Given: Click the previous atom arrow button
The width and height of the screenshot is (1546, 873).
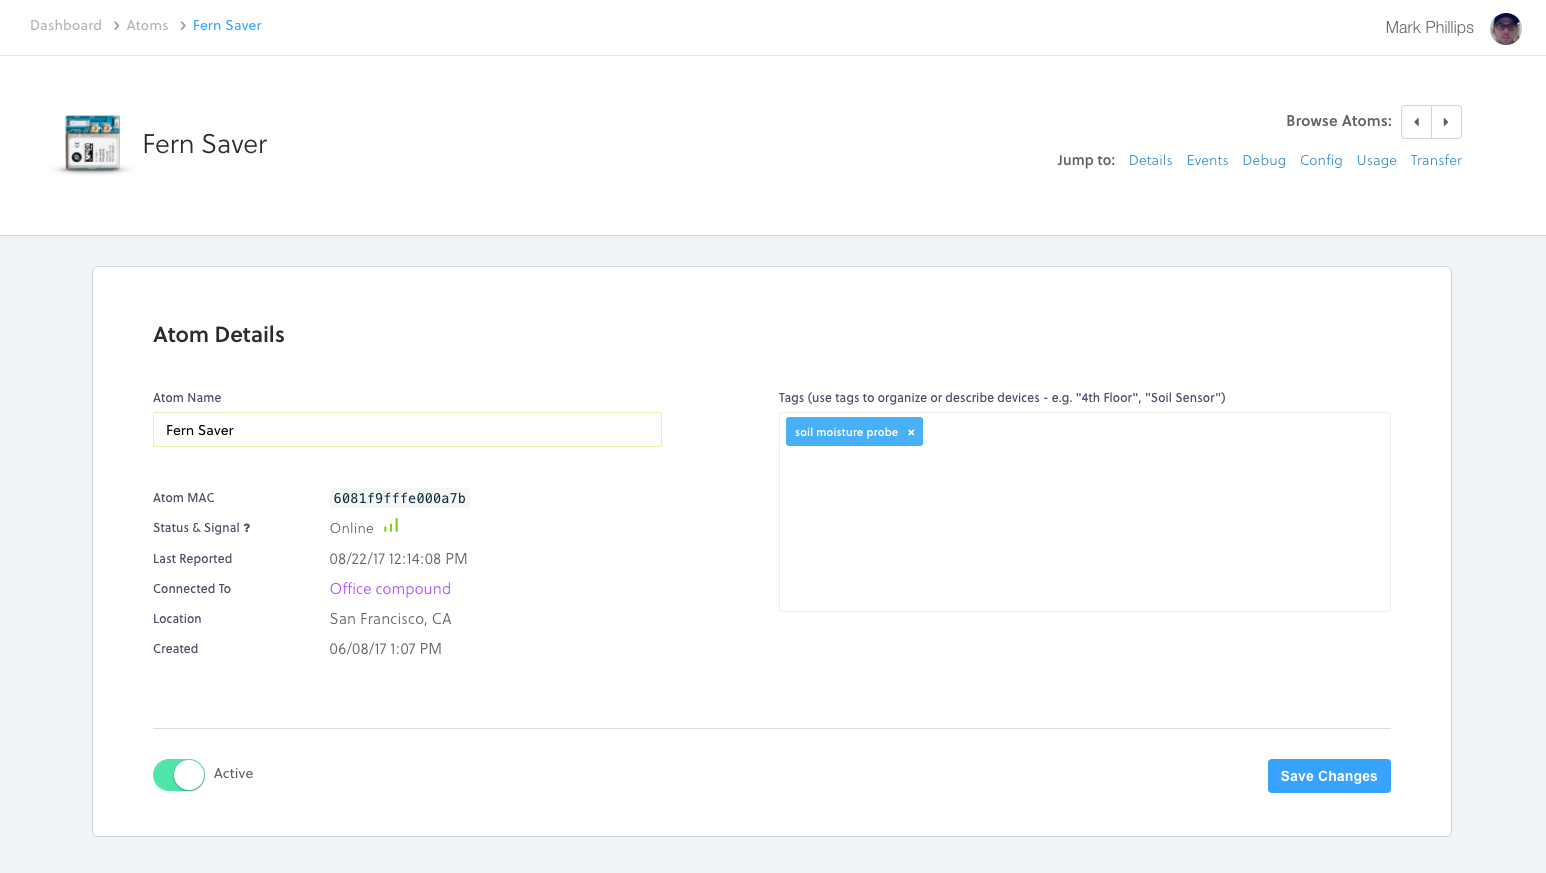Looking at the screenshot, I should click(x=1416, y=122).
